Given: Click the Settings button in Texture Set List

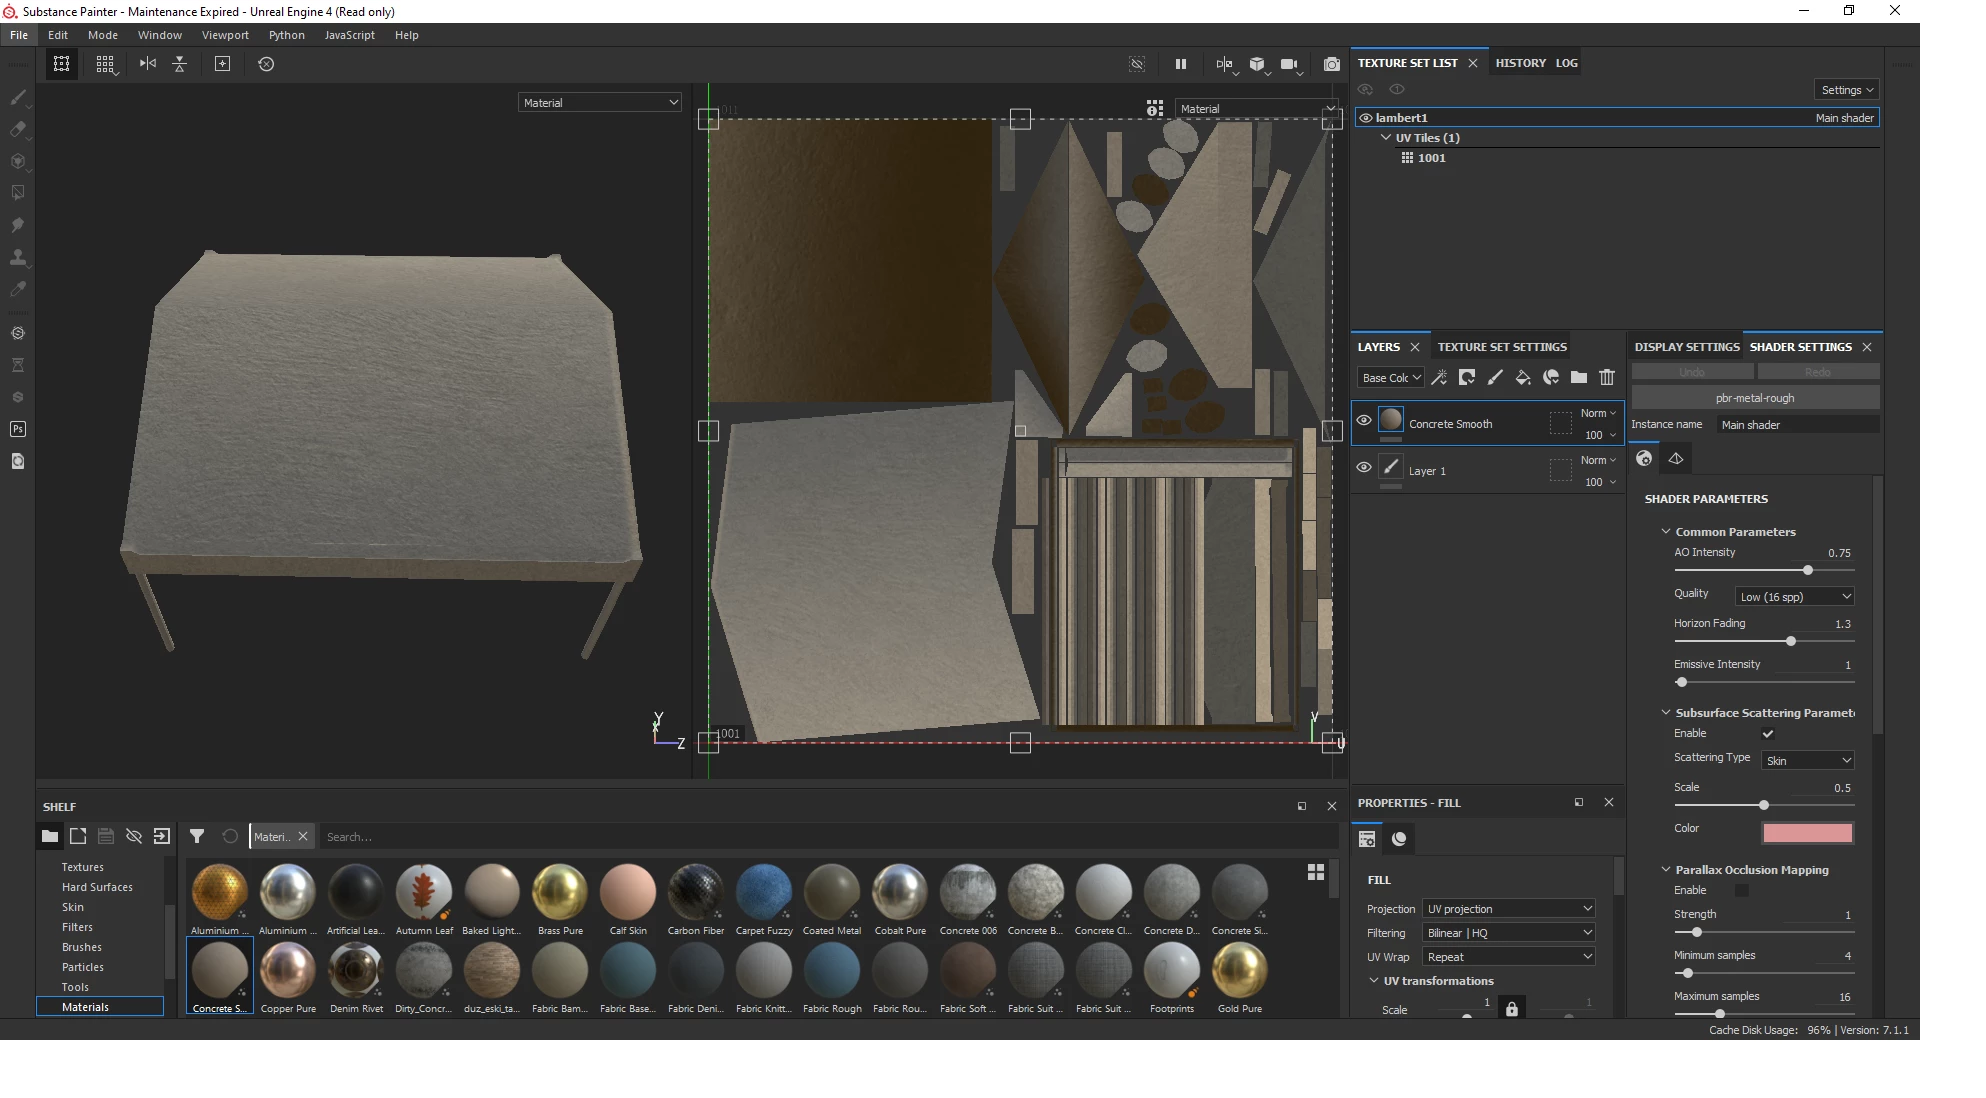Looking at the screenshot, I should pos(1846,90).
